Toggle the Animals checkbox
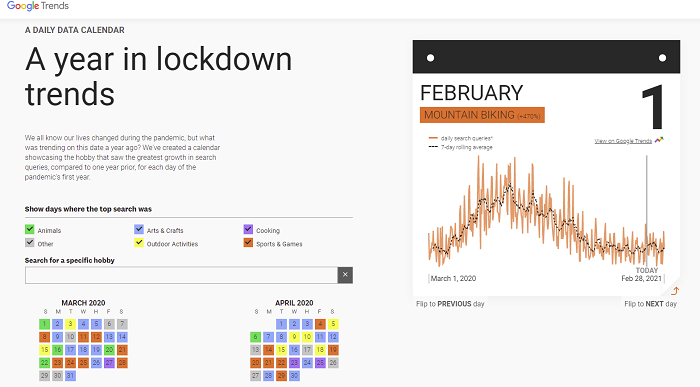This screenshot has height=387, width=700. click(29, 229)
